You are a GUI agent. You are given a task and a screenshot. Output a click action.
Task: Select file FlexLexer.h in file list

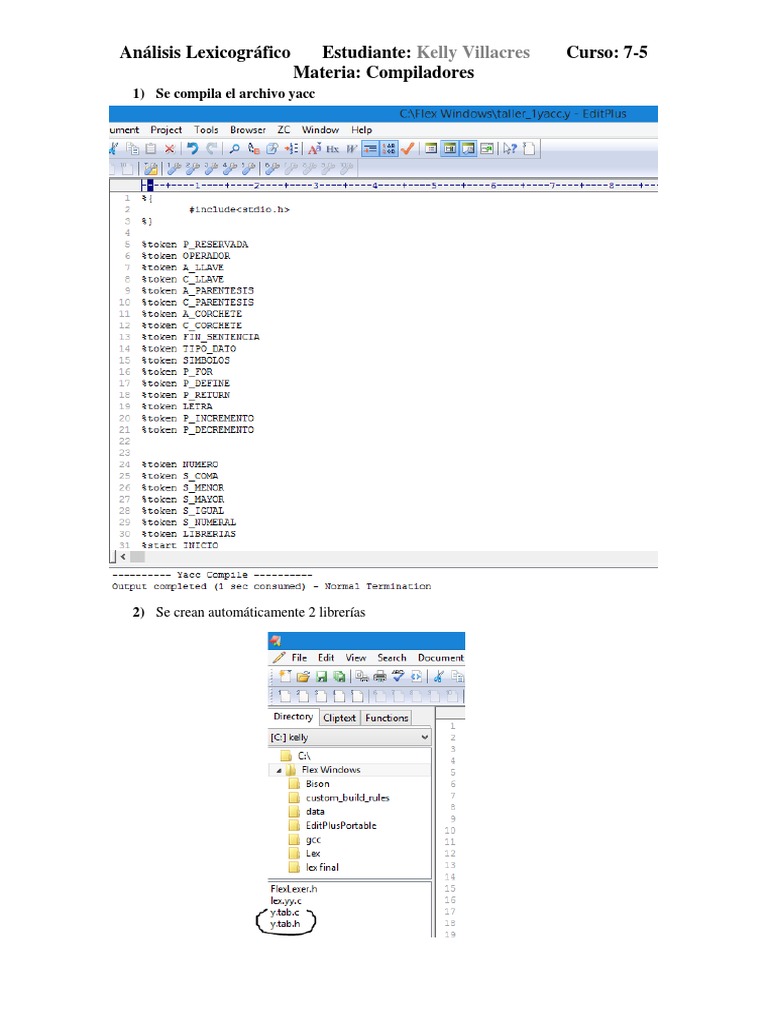pos(294,889)
